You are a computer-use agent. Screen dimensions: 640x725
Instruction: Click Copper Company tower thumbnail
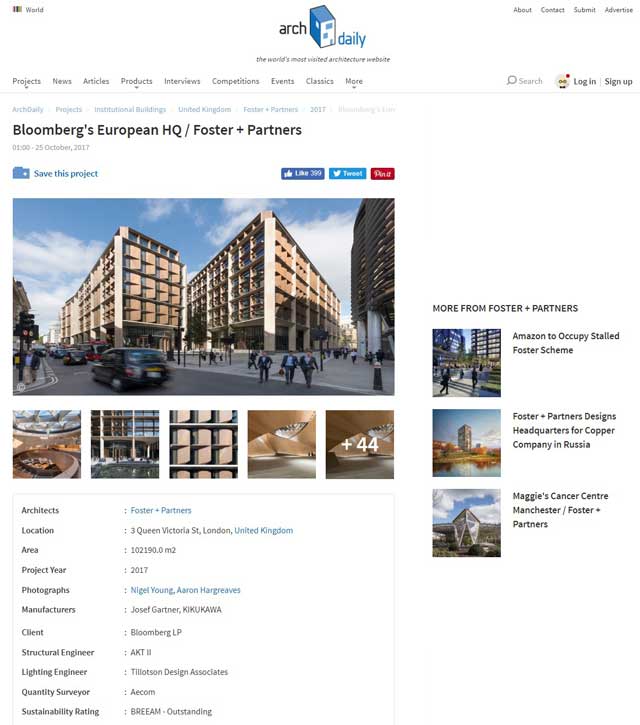[x=467, y=443]
